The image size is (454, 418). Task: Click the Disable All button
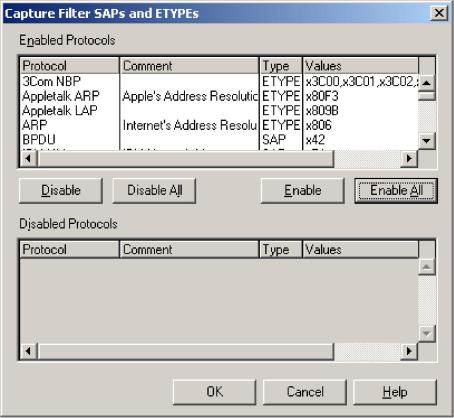point(154,191)
